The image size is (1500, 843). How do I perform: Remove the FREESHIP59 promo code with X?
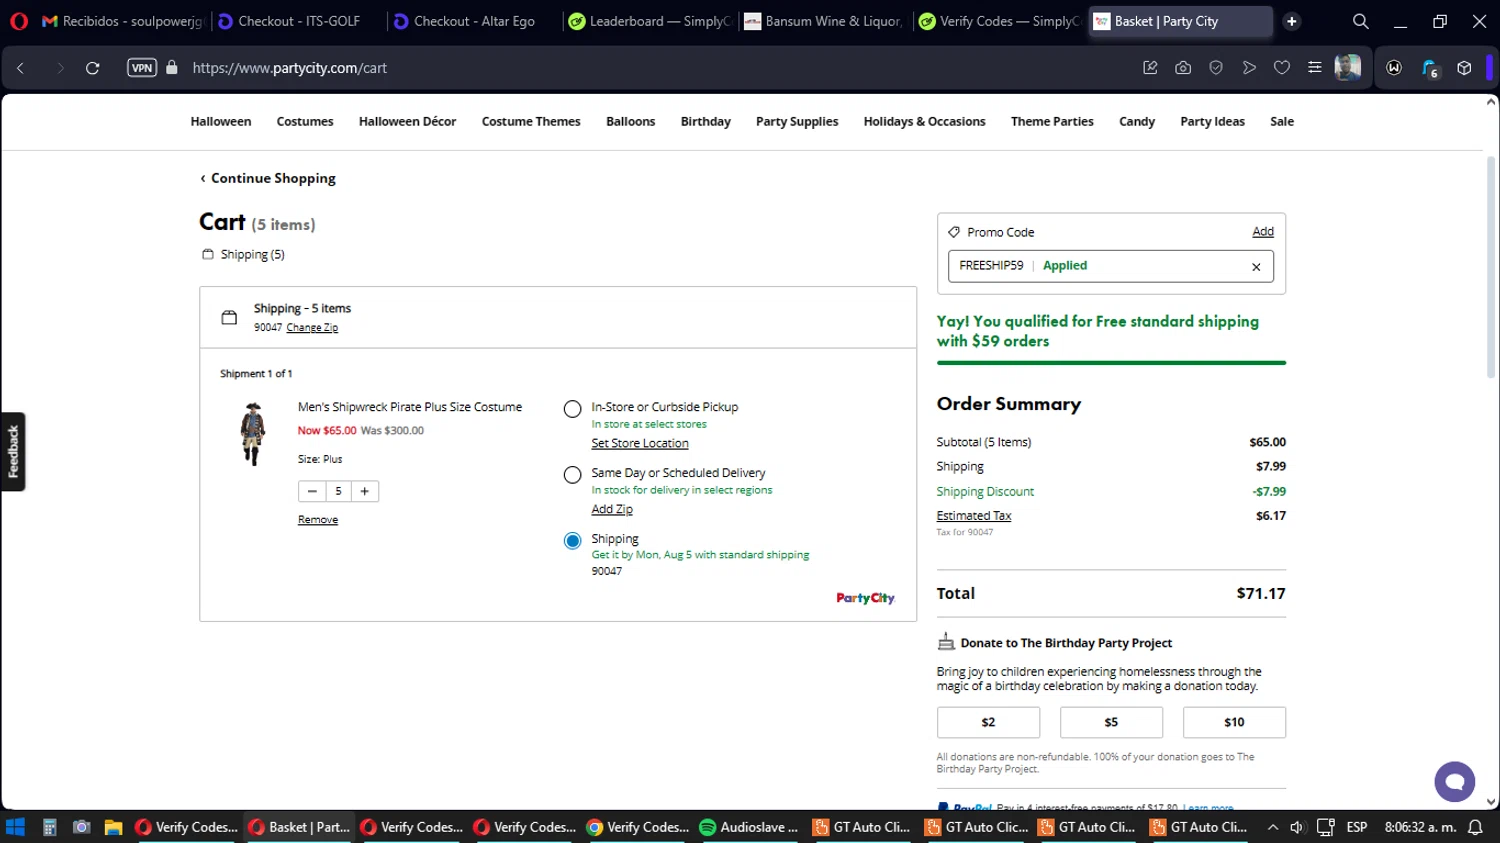point(1256,267)
